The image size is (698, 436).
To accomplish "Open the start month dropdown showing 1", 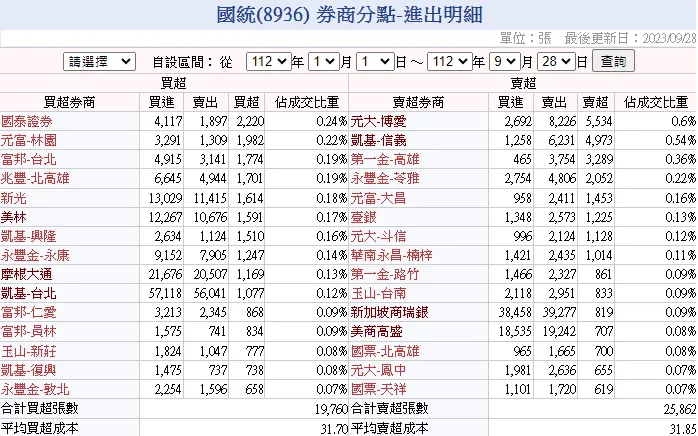I will click(x=324, y=61).
